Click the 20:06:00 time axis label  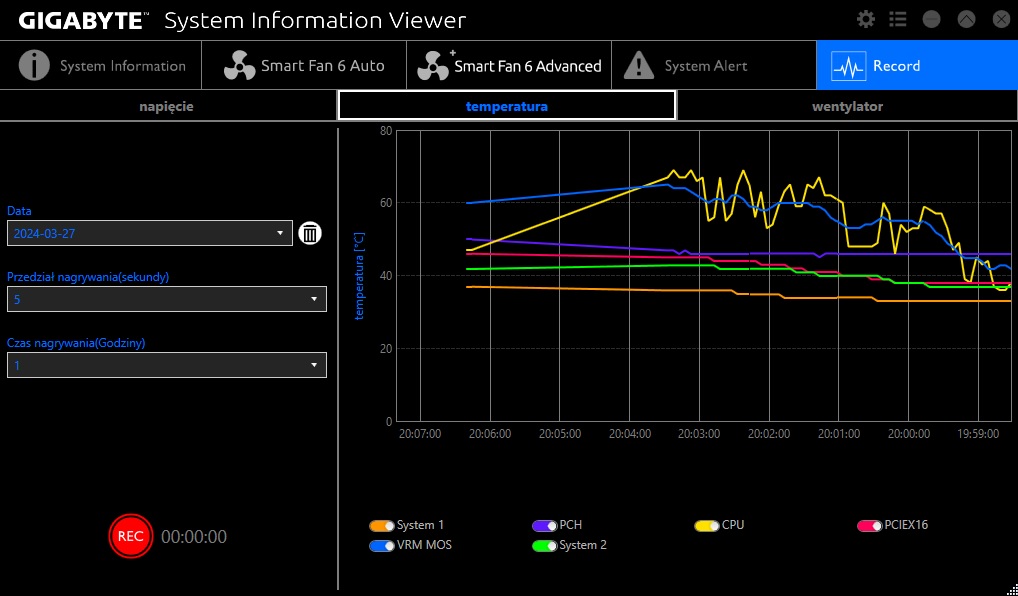(490, 434)
